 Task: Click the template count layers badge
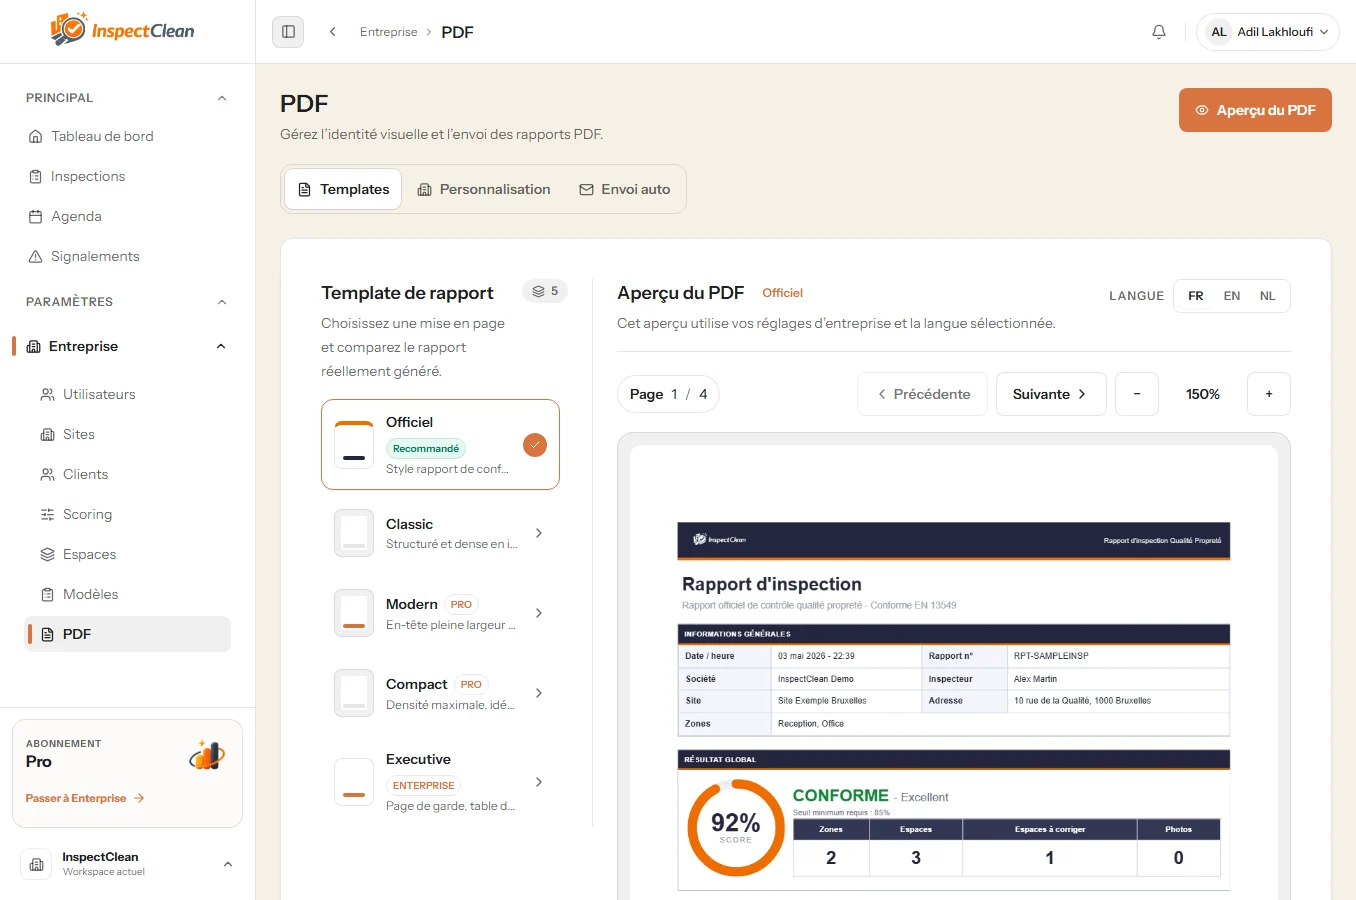[x=545, y=291]
